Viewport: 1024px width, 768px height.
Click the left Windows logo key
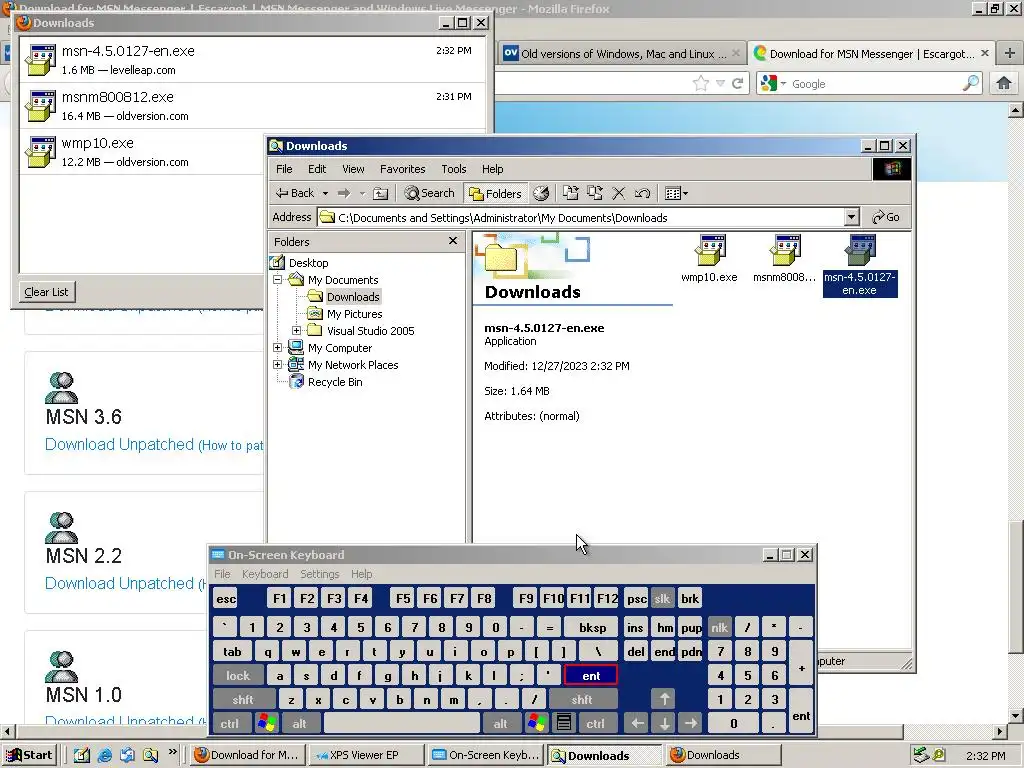(267, 724)
